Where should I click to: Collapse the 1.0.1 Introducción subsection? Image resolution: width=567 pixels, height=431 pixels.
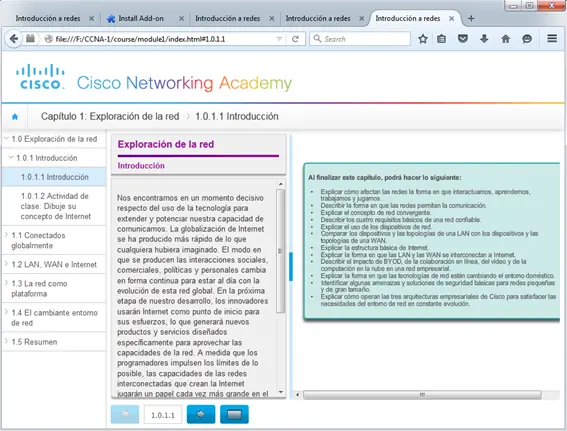click(x=11, y=157)
